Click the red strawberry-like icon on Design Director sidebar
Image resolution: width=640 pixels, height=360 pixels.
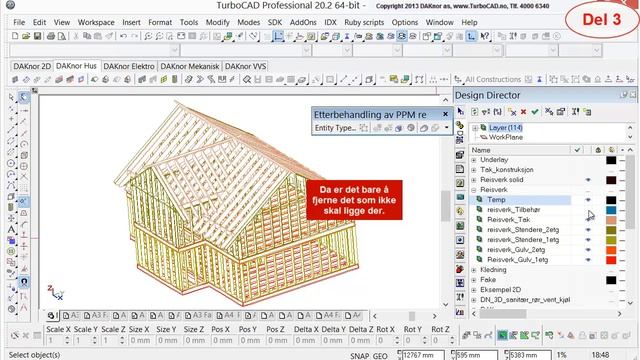pyautogui.click(x=460, y=269)
